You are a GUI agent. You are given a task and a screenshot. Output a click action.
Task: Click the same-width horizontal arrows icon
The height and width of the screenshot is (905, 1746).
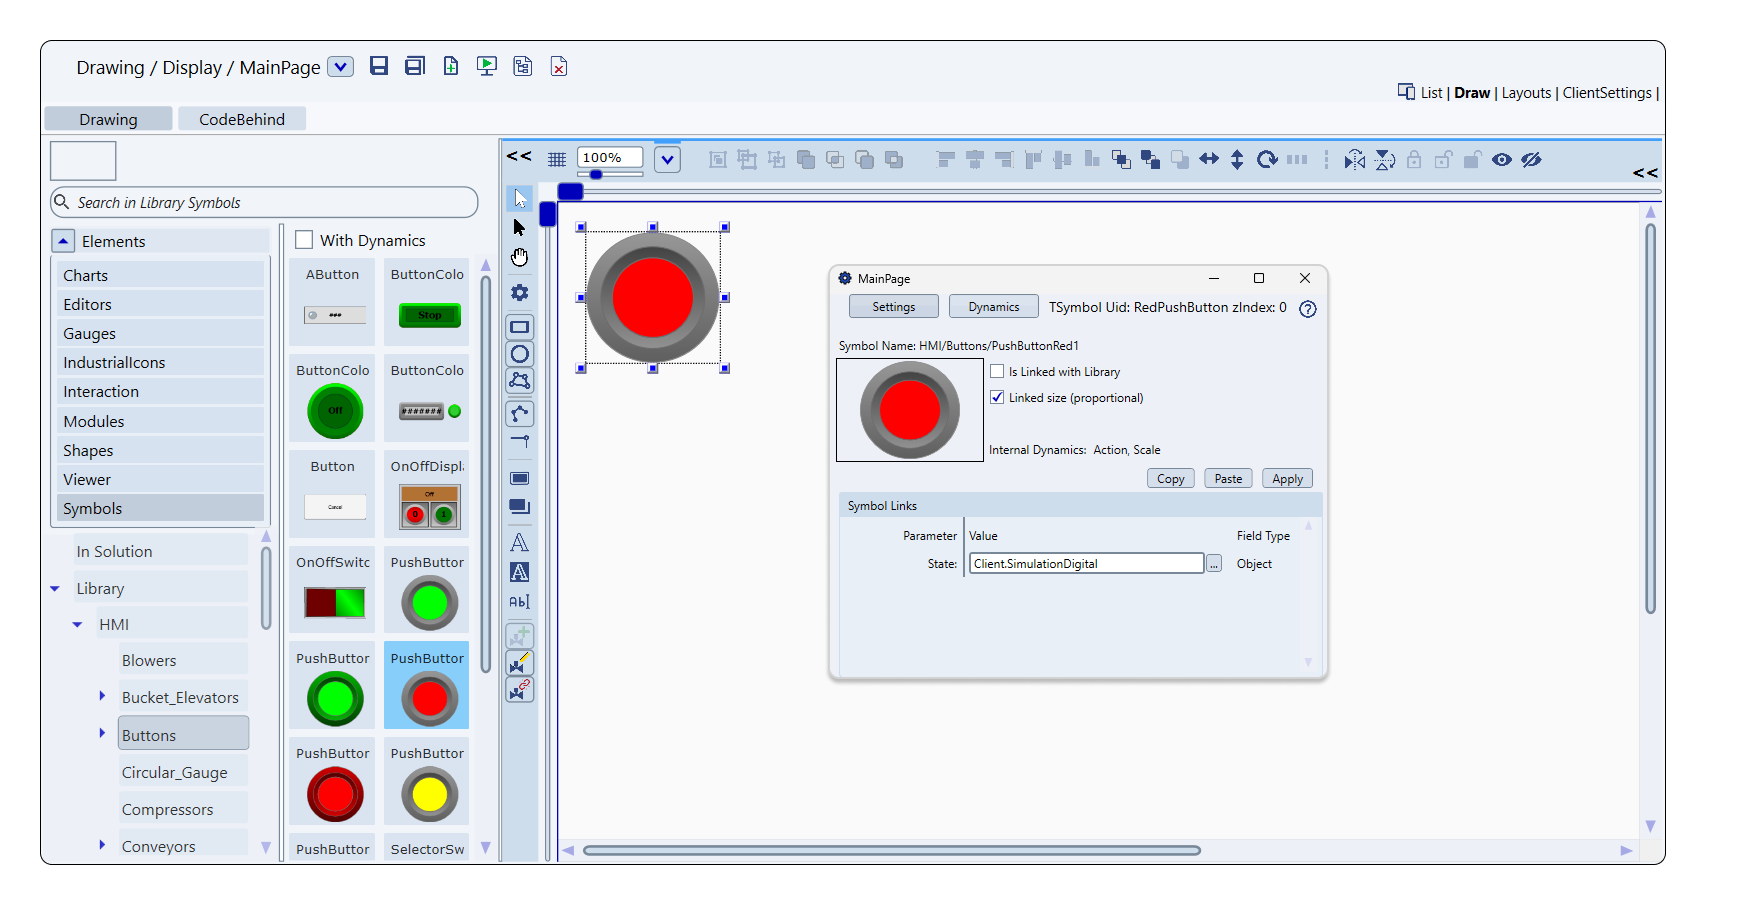[x=1209, y=159]
